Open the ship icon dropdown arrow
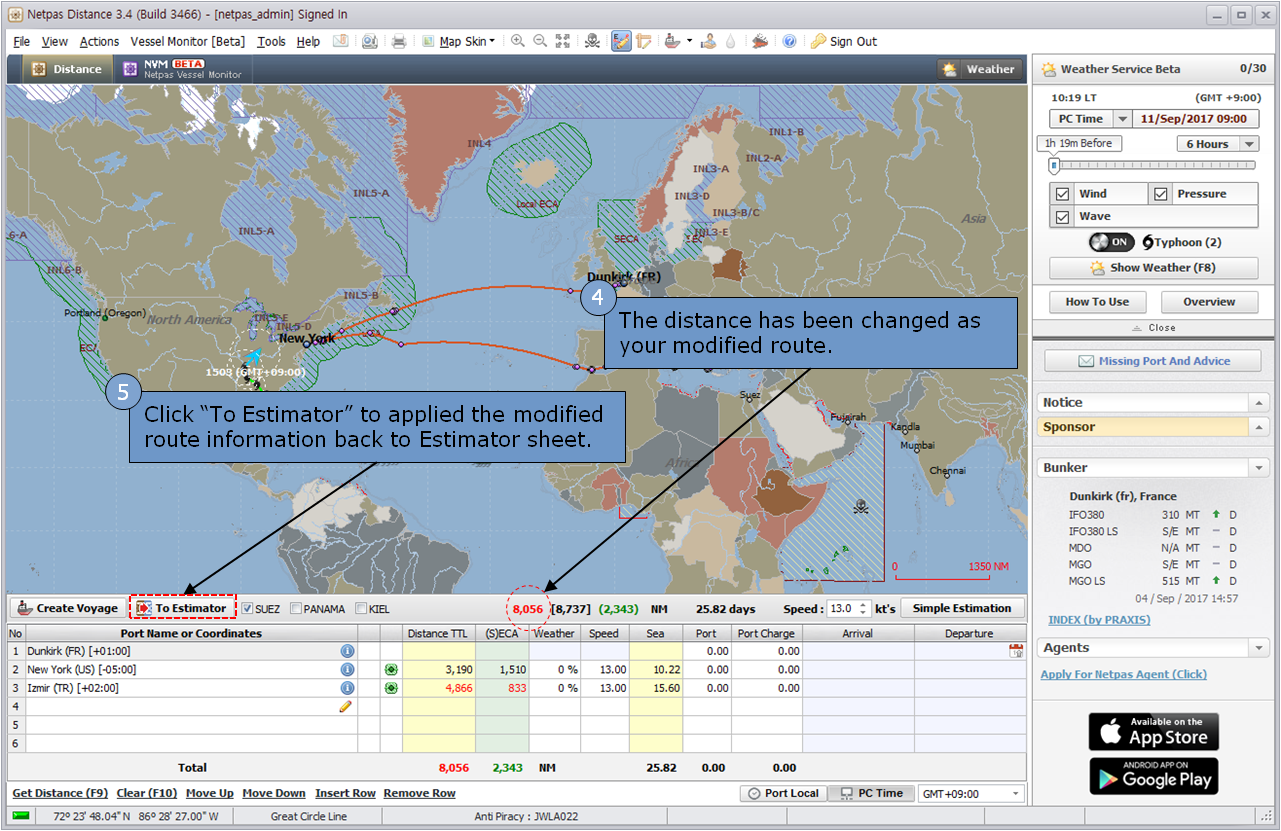The width and height of the screenshot is (1281, 831). click(x=689, y=41)
